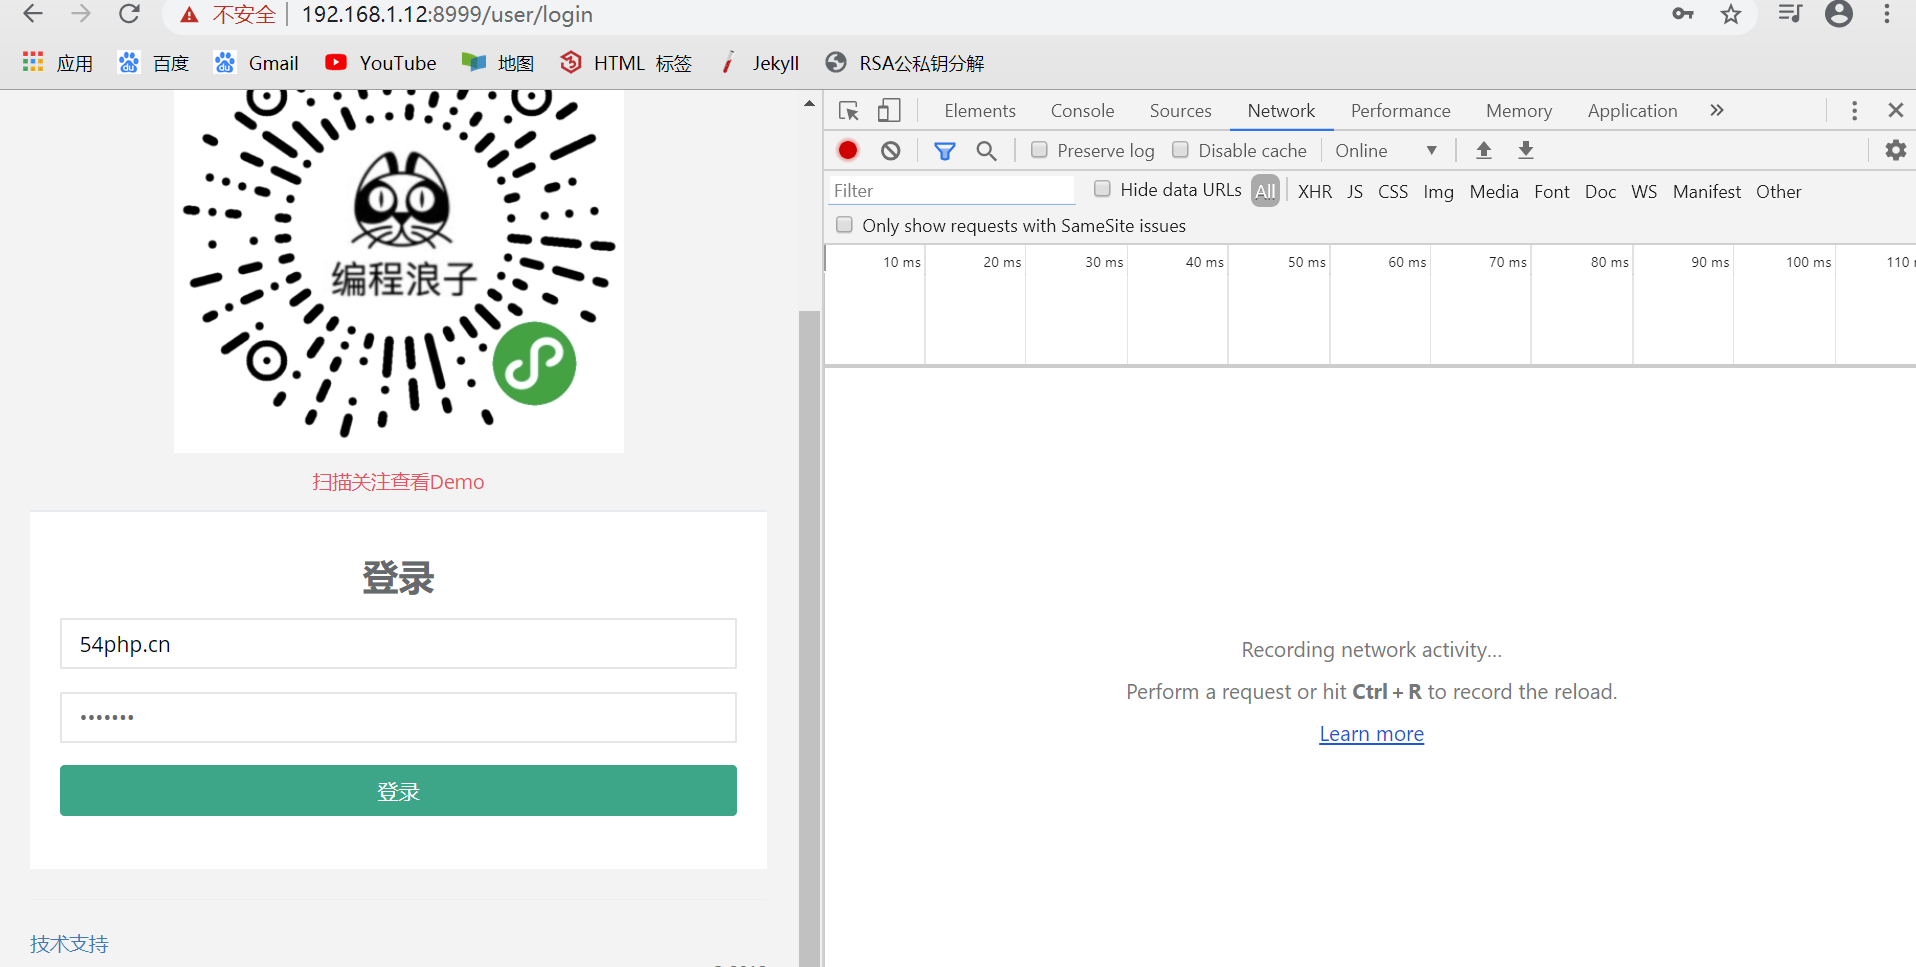Select the Network tab

1281,111
